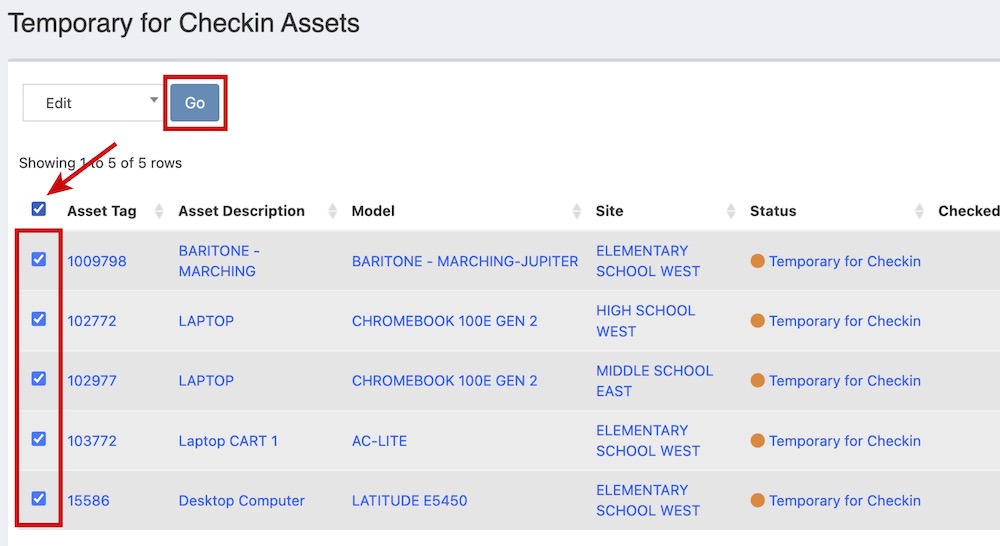Deselect the row checkbox for asset 15586
1000x546 pixels.
click(x=39, y=499)
